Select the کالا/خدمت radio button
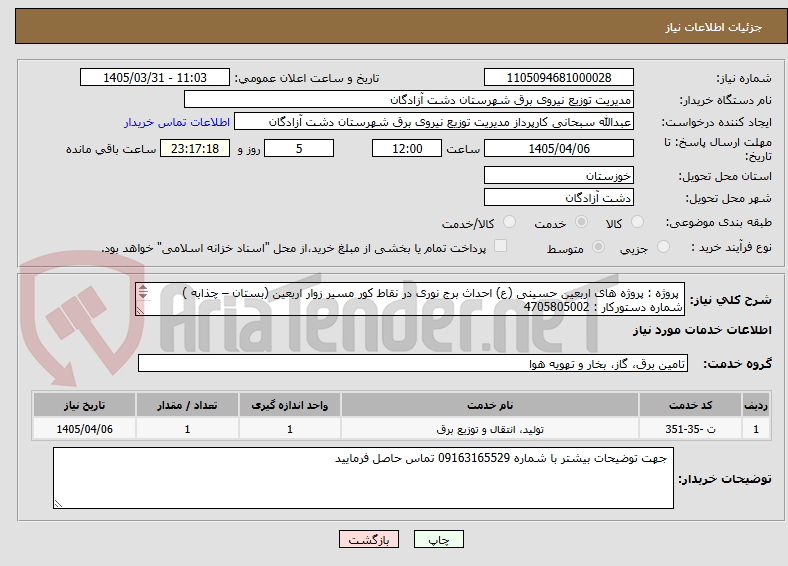The width and height of the screenshot is (788, 566). coord(510,222)
